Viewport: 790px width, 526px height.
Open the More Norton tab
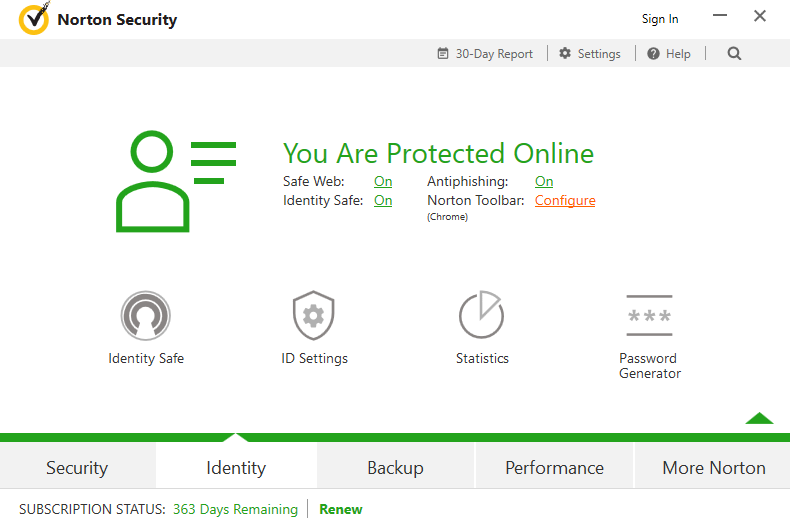point(713,468)
